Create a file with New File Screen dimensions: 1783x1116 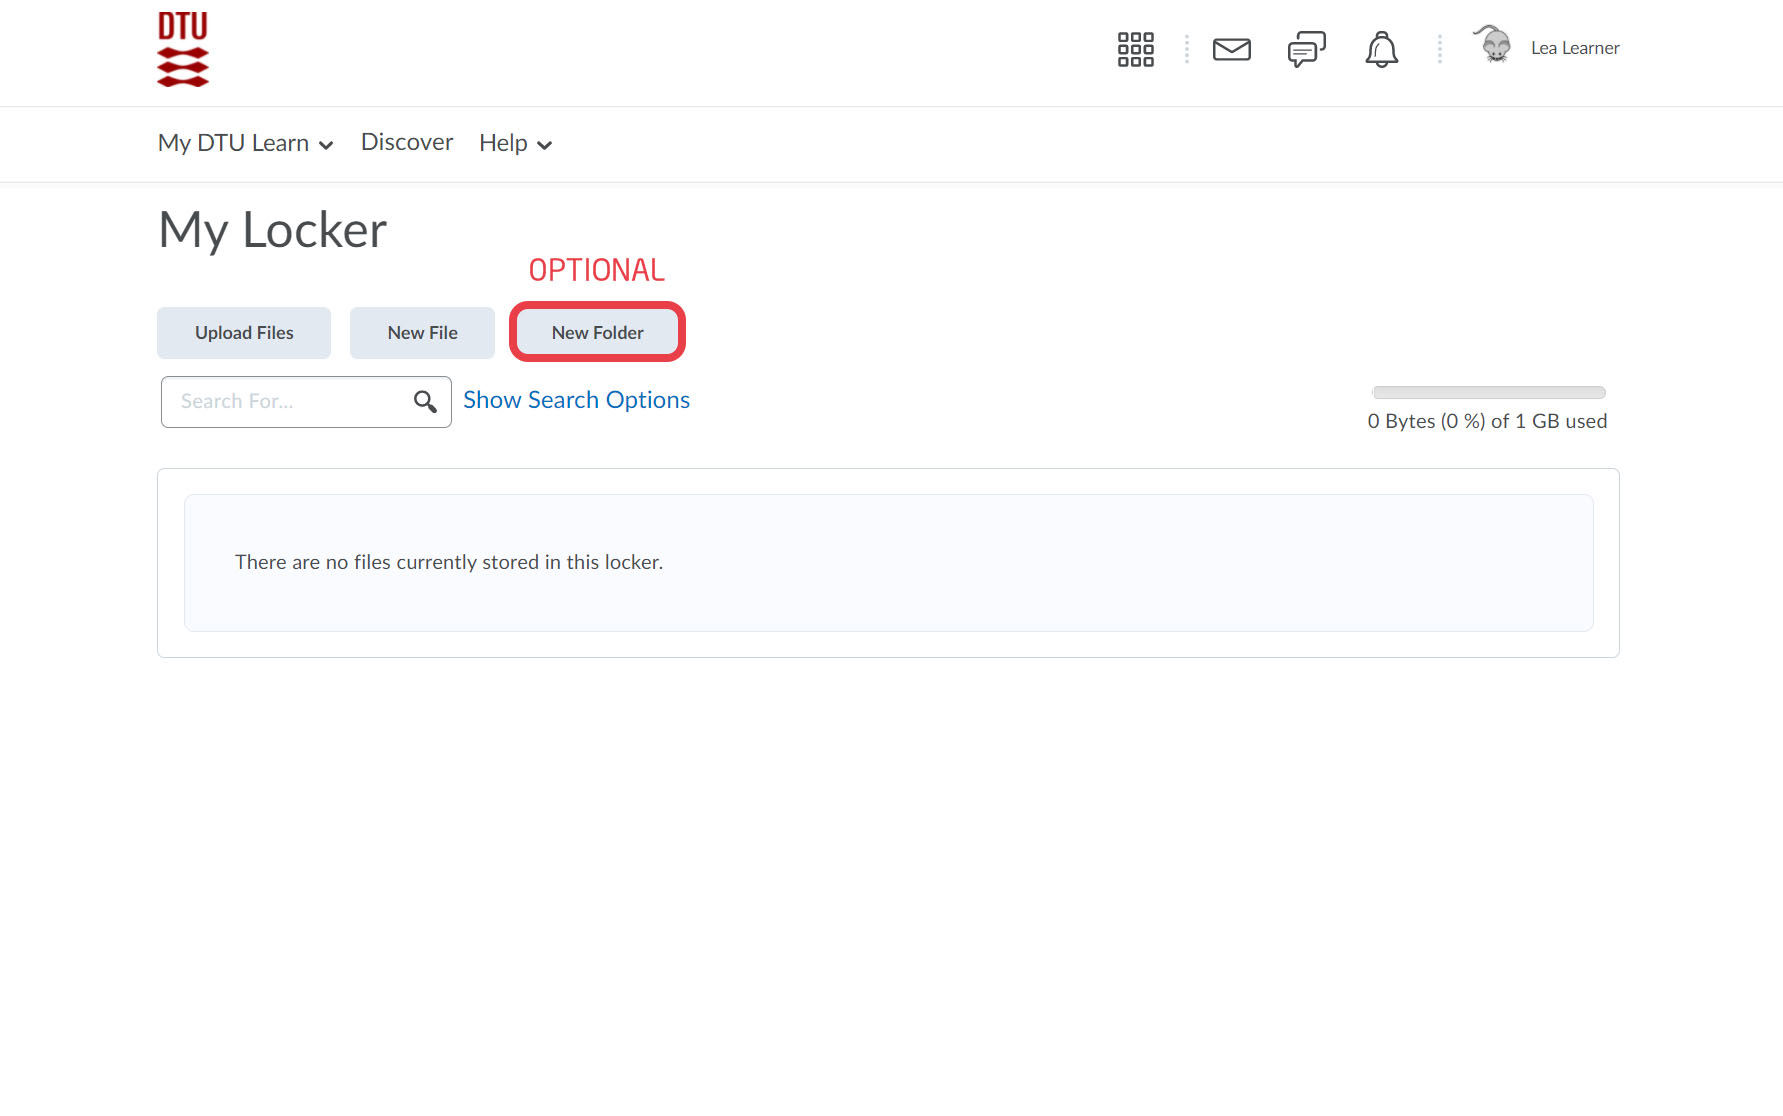[422, 333]
